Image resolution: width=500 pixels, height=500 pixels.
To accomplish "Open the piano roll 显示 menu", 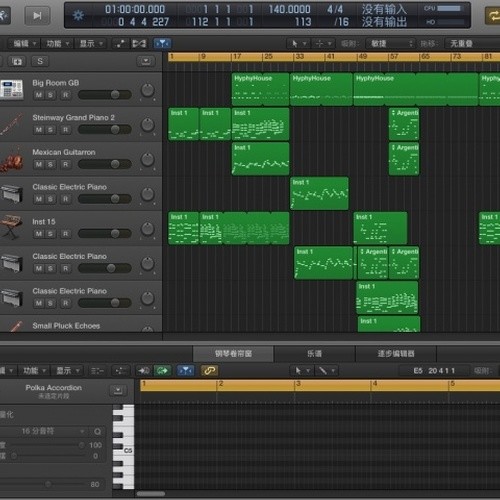I will tap(68, 371).
